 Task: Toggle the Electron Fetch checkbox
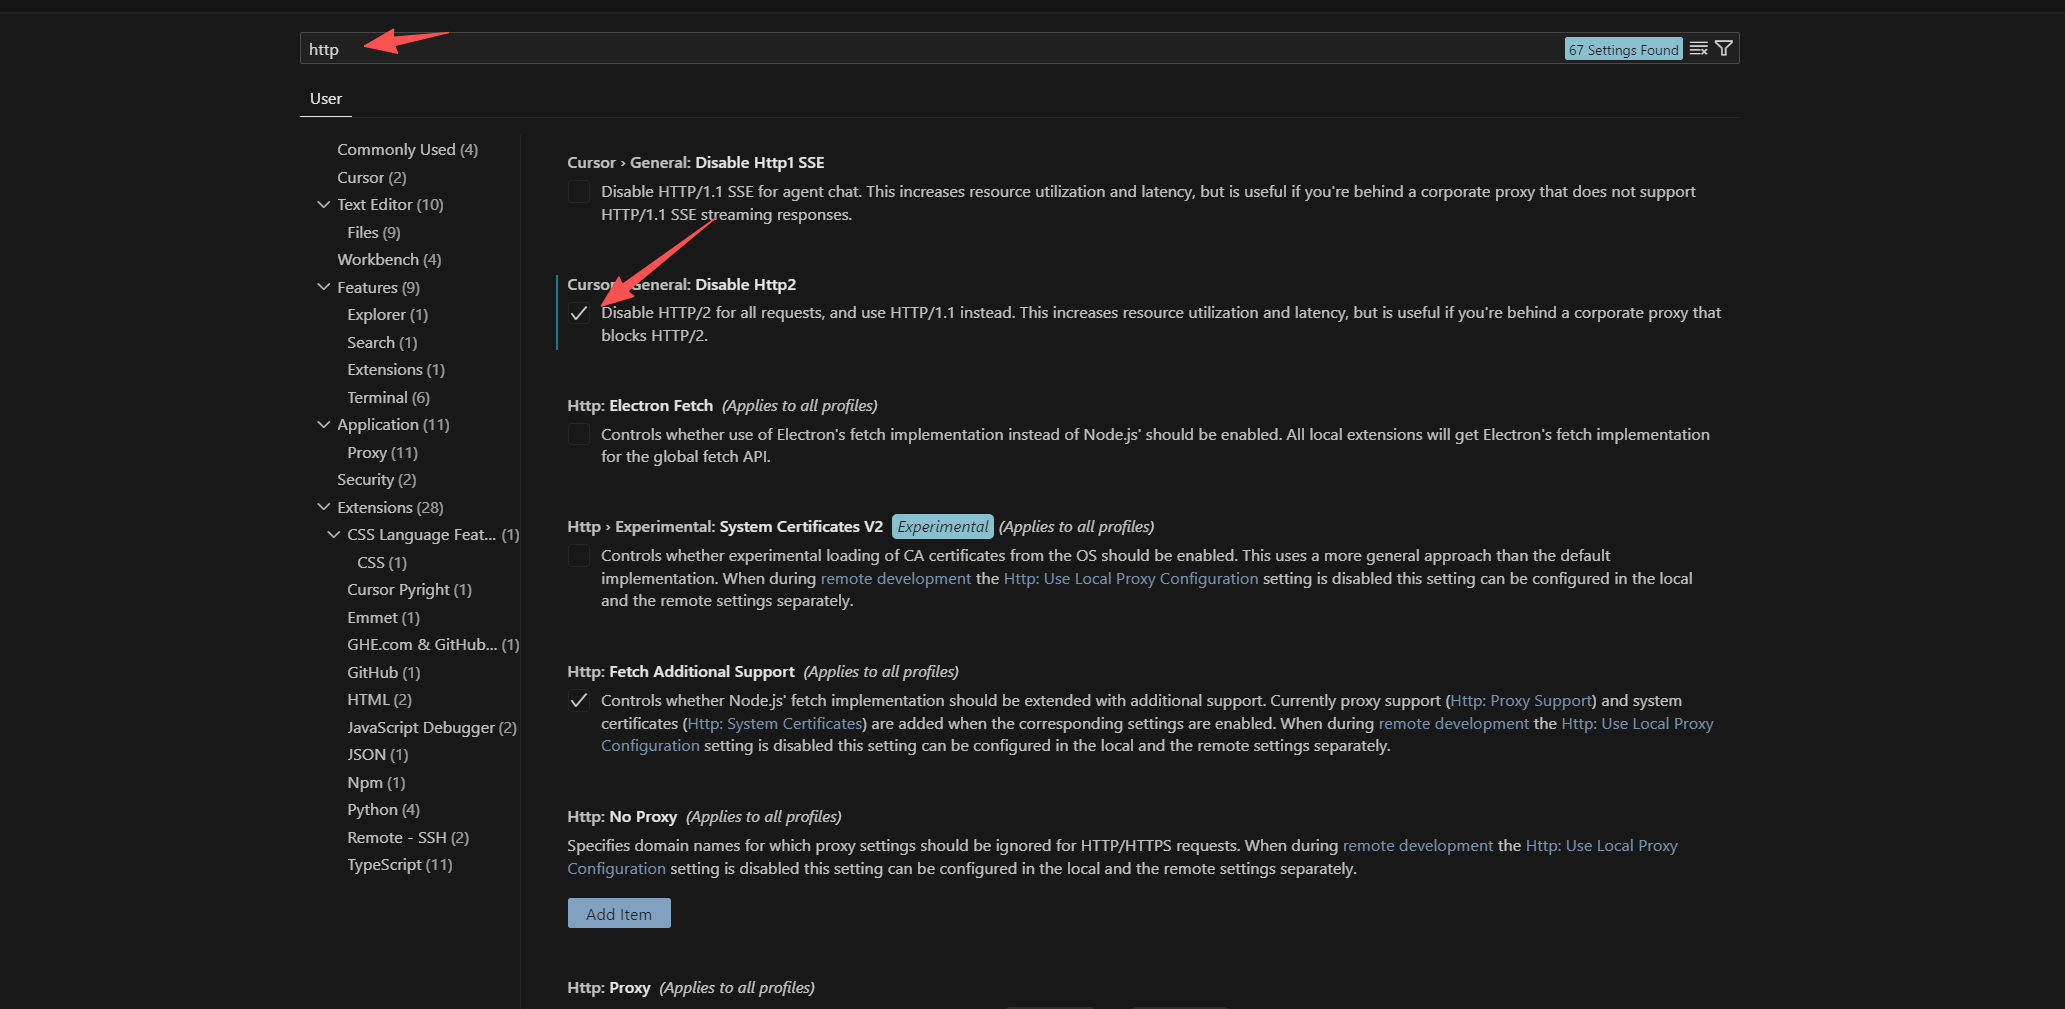point(579,435)
